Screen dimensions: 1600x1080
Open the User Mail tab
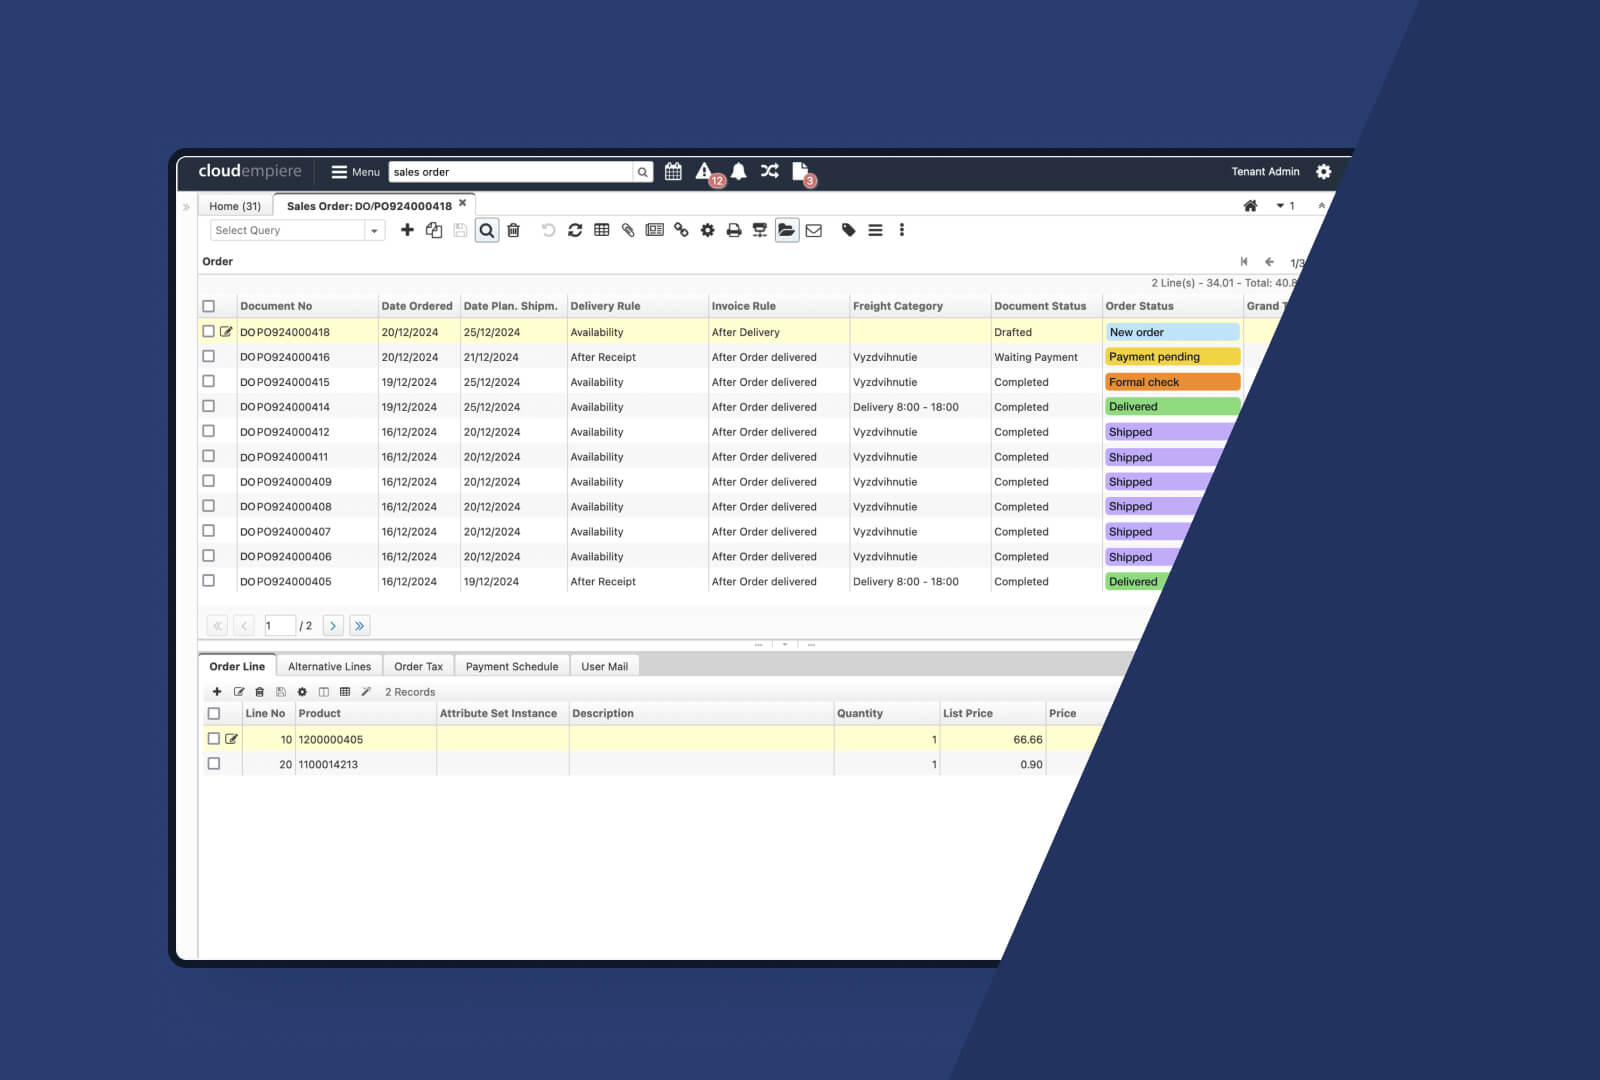pos(605,666)
